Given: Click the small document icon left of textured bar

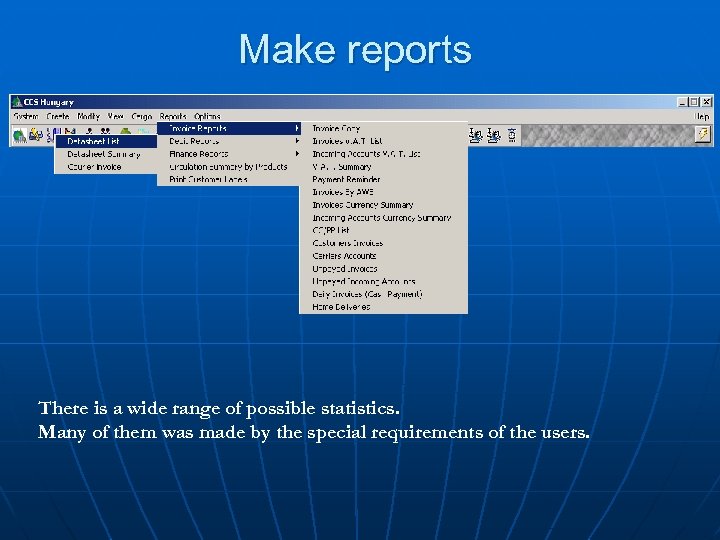Looking at the screenshot, I should pyautogui.click(x=512, y=135).
